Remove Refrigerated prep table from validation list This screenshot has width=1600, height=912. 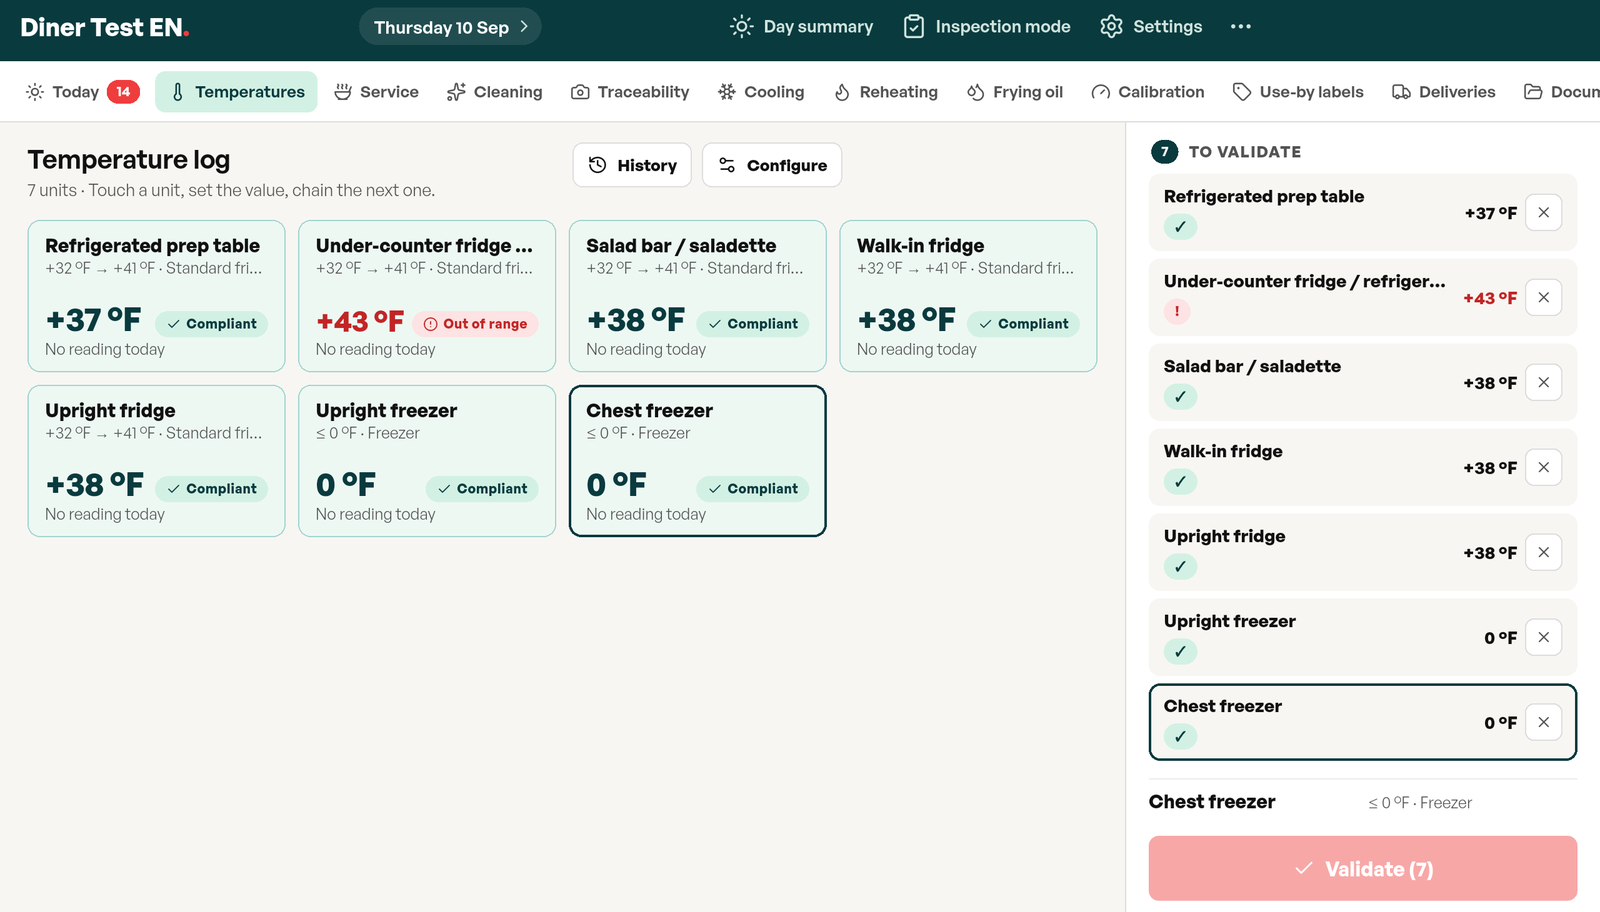point(1544,212)
